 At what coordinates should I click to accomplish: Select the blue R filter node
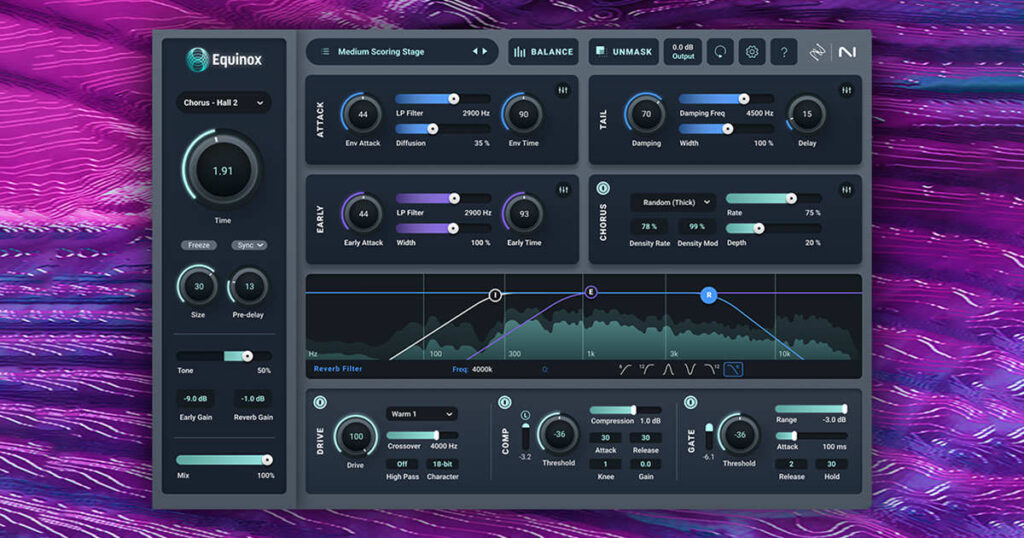(709, 295)
